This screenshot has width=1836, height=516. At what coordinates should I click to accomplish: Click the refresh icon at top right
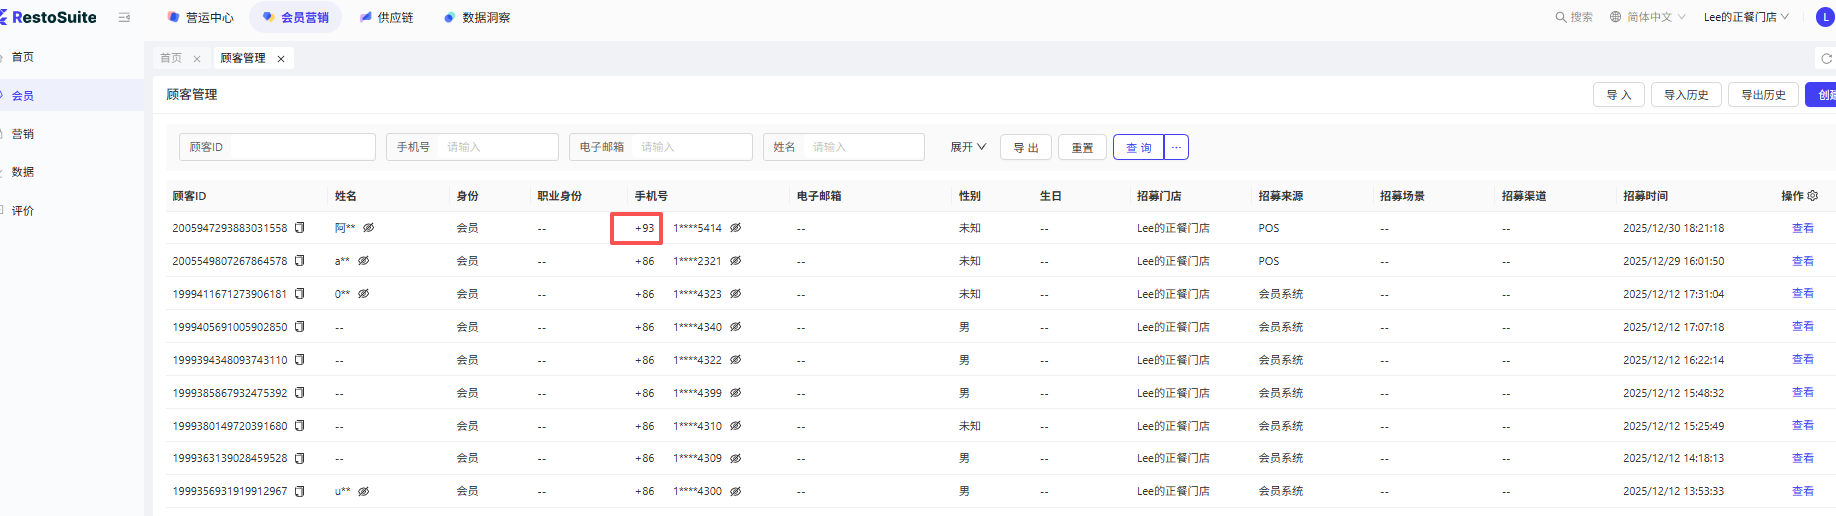tap(1826, 58)
